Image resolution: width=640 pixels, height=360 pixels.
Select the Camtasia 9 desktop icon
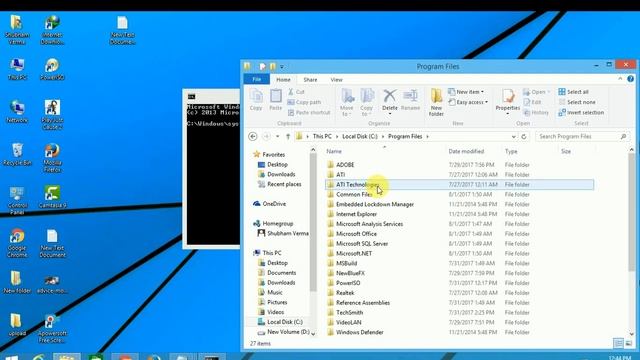[x=52, y=197]
